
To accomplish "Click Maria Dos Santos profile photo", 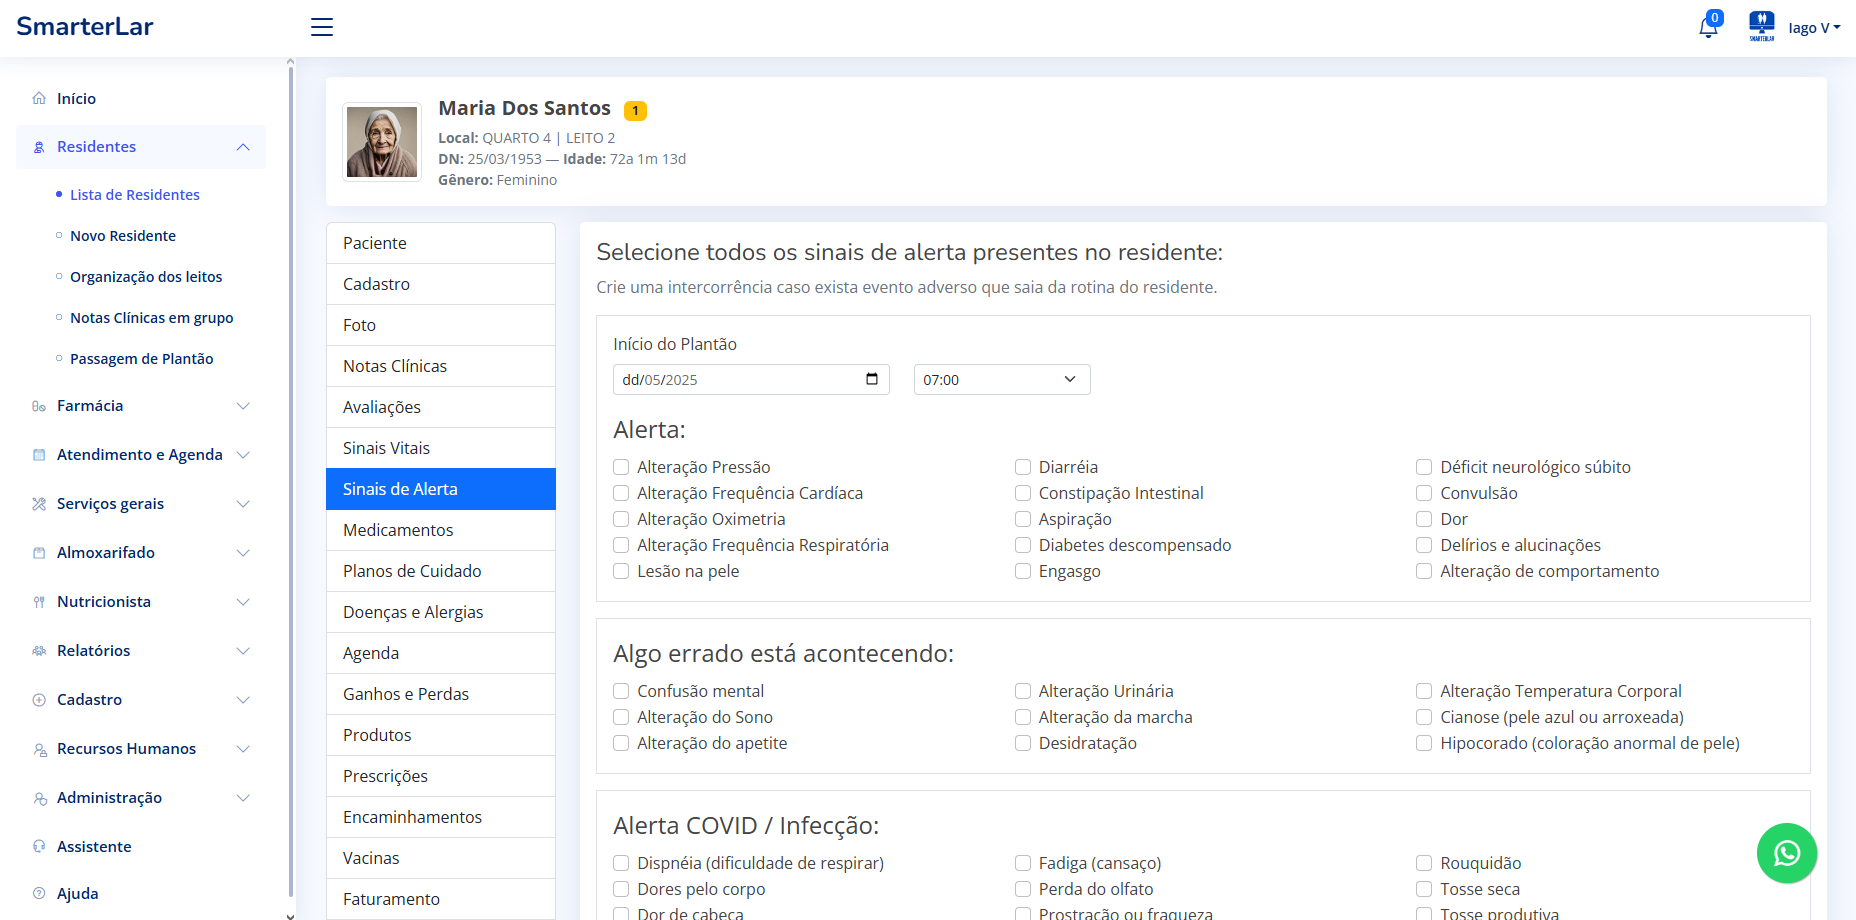I will coord(382,142).
